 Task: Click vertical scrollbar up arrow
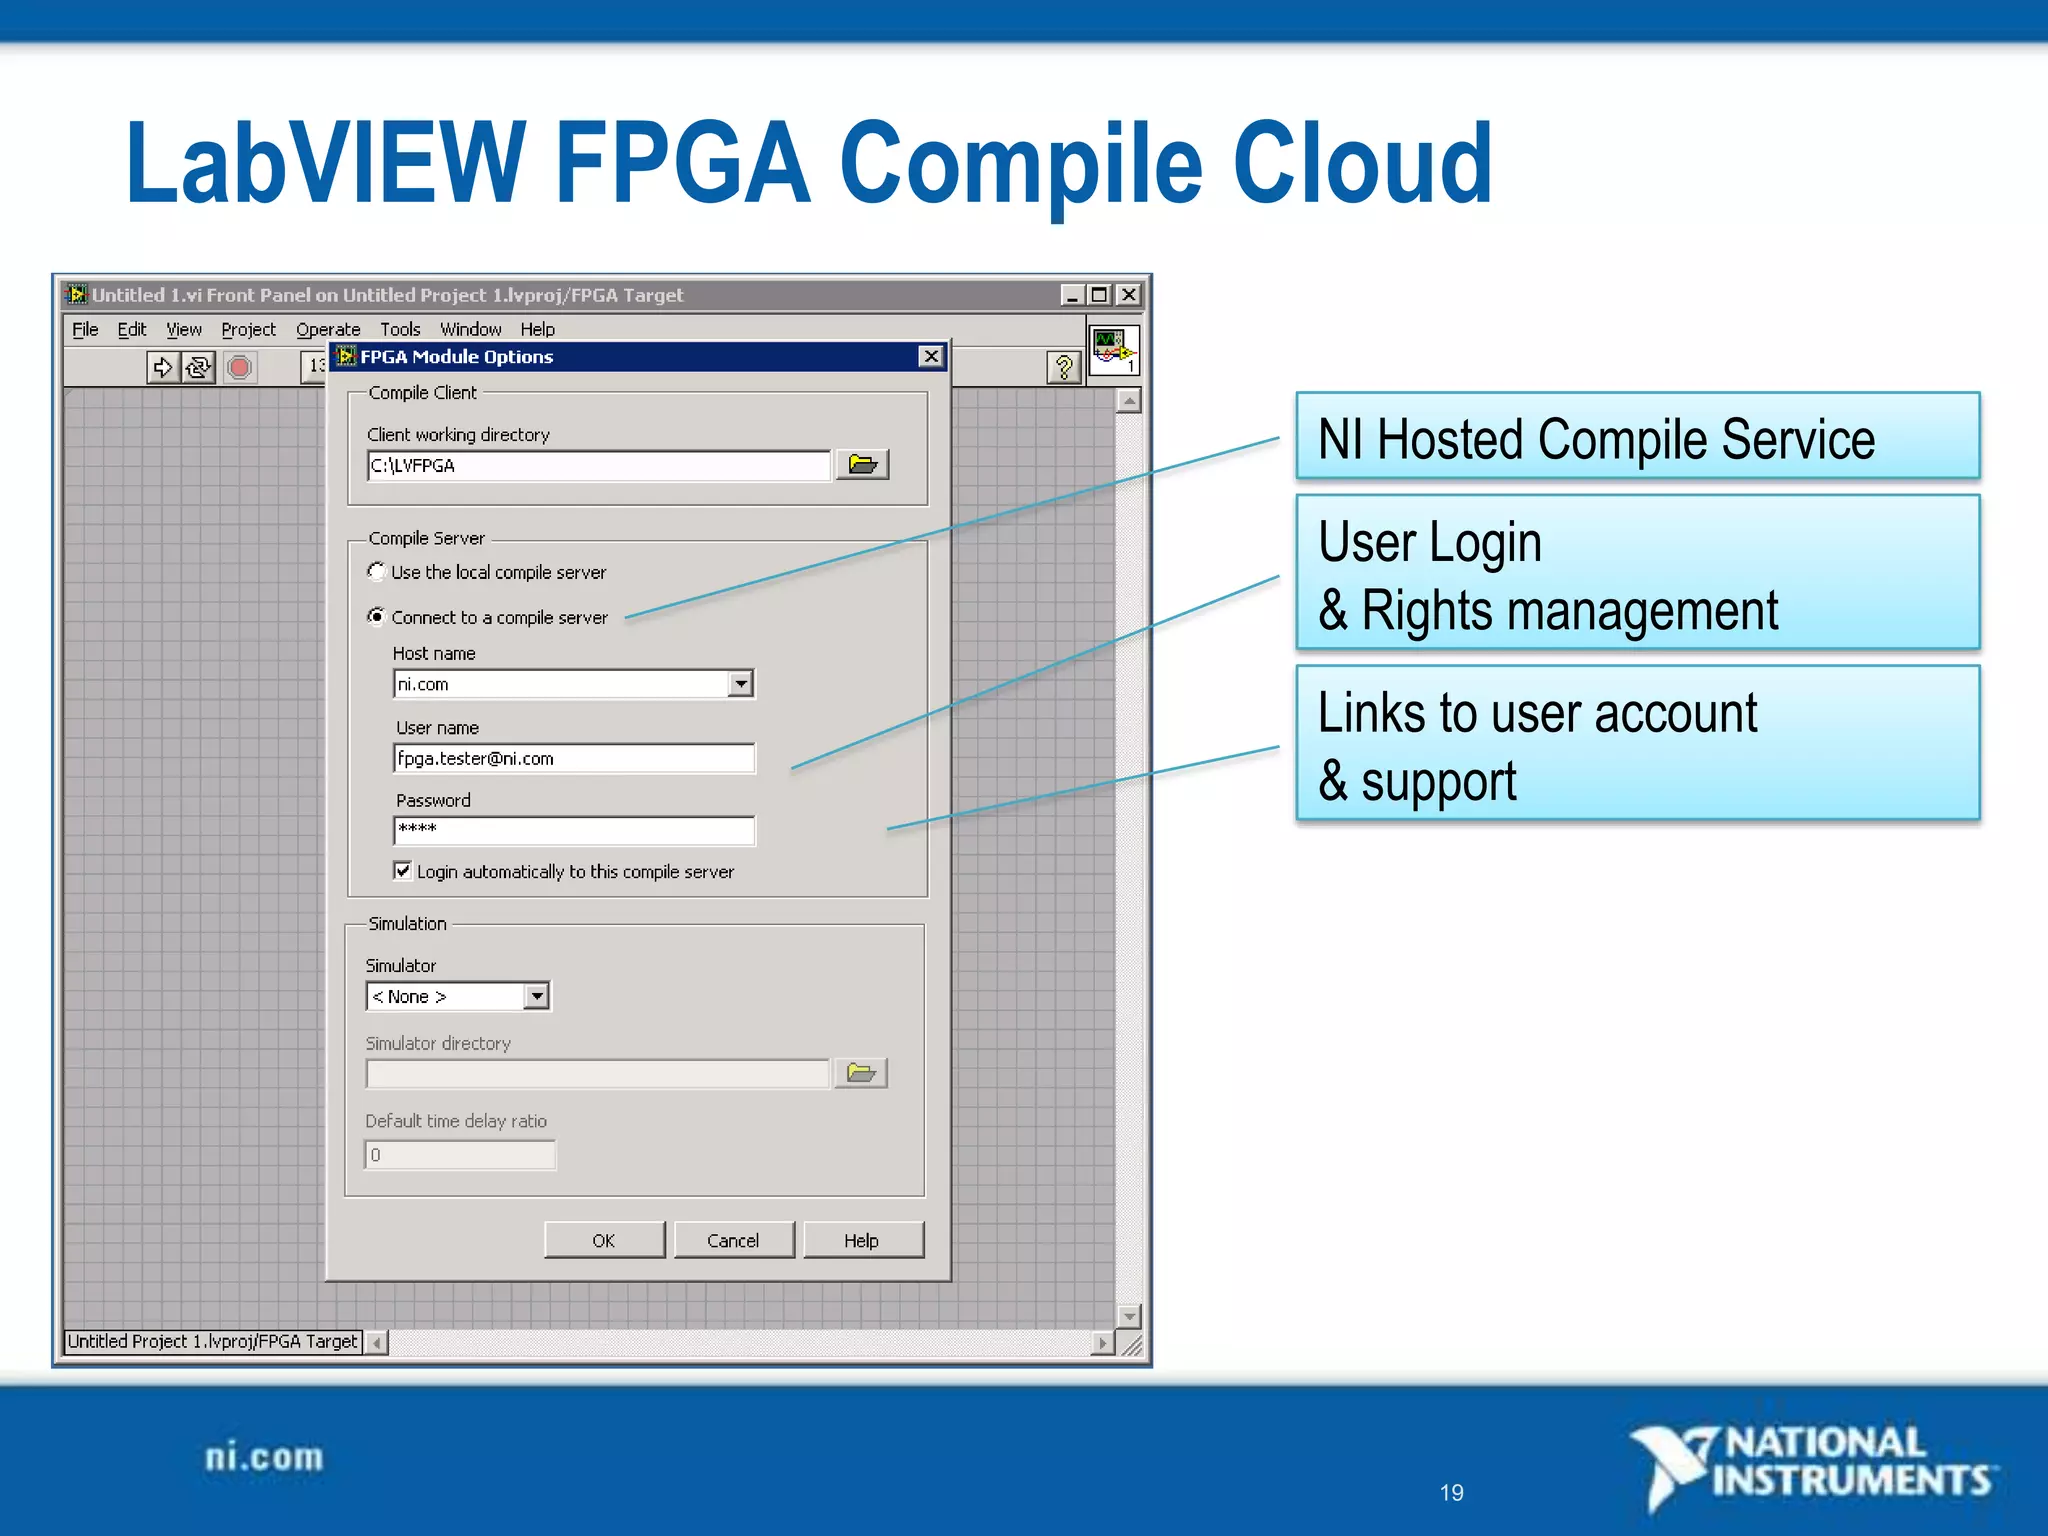(x=1129, y=401)
